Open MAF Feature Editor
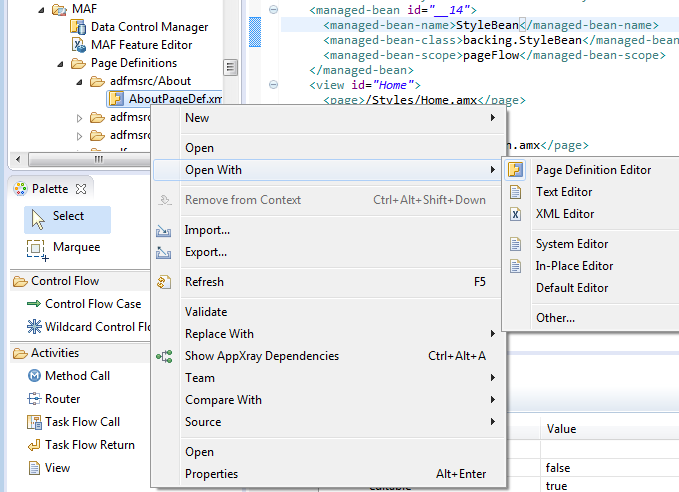Viewport: 679px width, 492px height. 142,45
